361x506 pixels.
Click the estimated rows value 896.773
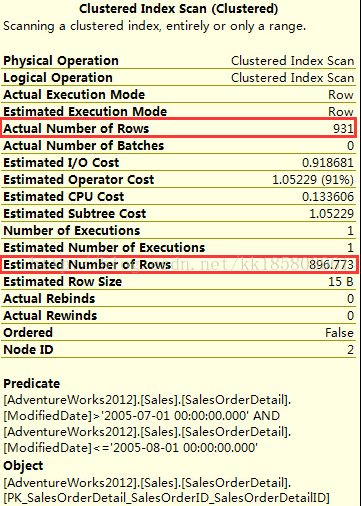coord(331,265)
